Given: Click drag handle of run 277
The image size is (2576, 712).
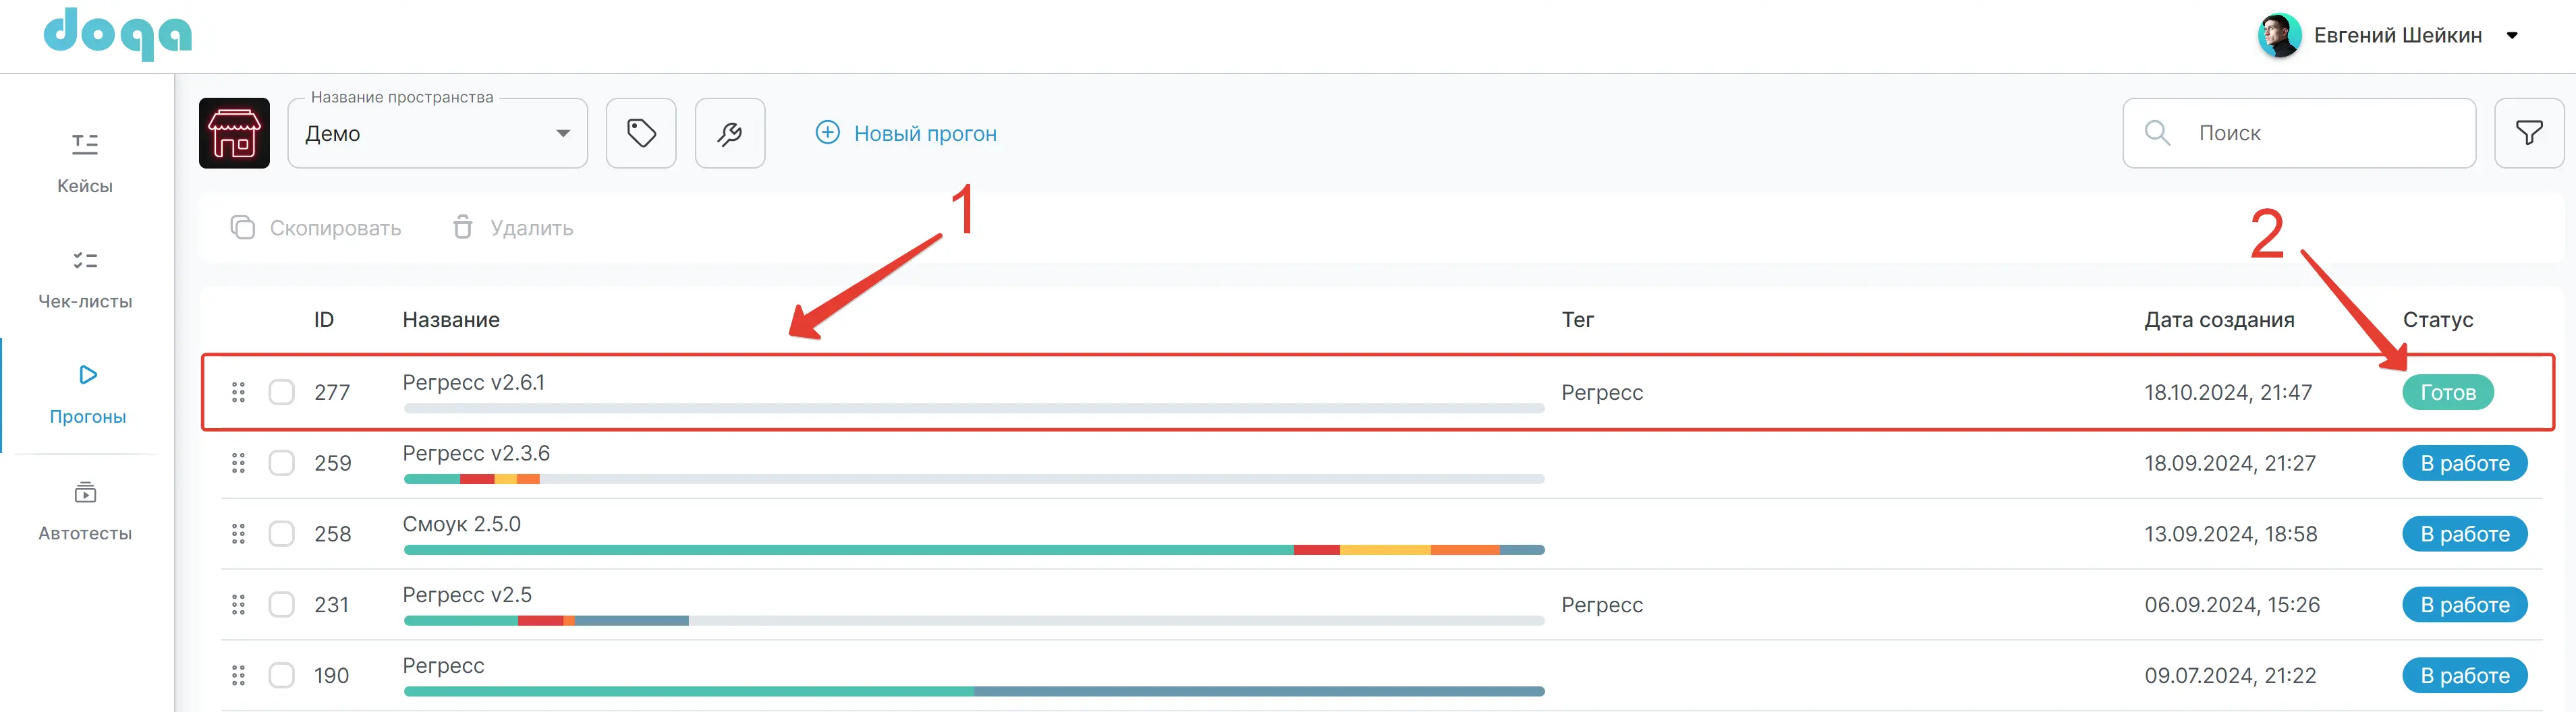Looking at the screenshot, I should 238,392.
